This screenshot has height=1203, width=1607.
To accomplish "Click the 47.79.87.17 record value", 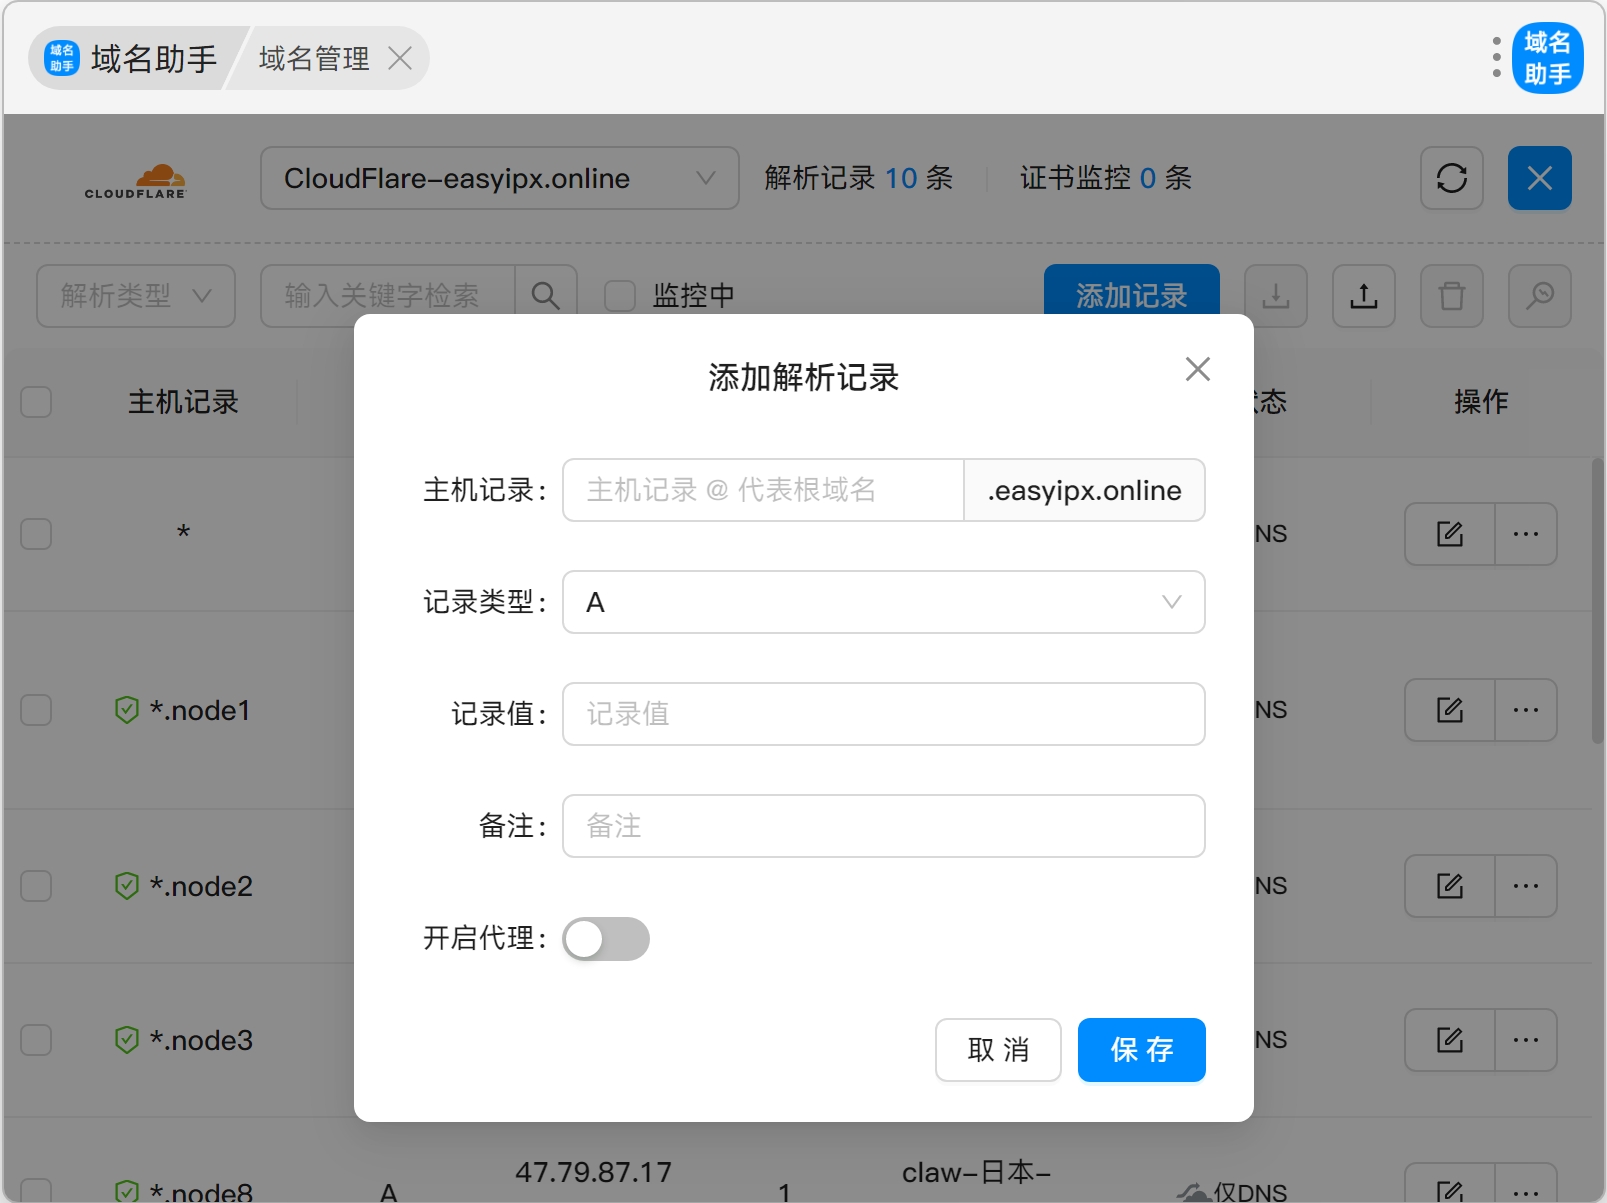I will click(594, 1172).
